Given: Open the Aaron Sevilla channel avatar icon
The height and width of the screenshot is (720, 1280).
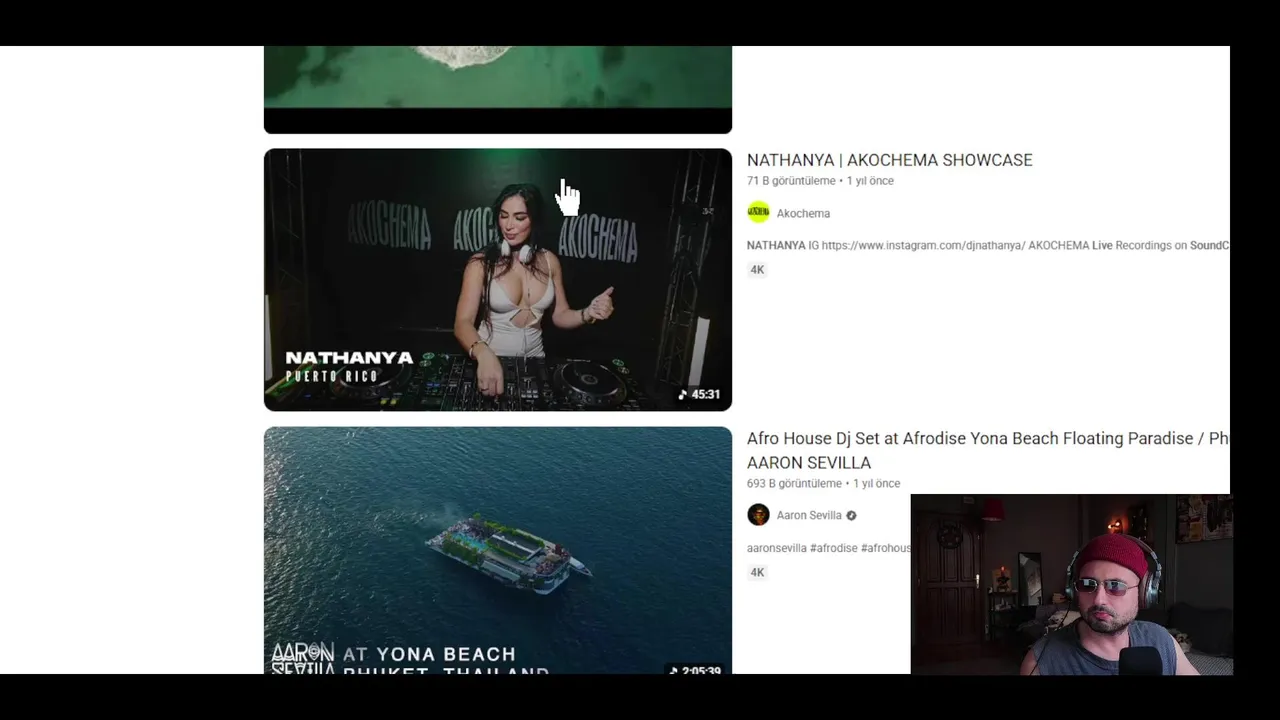Looking at the screenshot, I should tap(759, 515).
